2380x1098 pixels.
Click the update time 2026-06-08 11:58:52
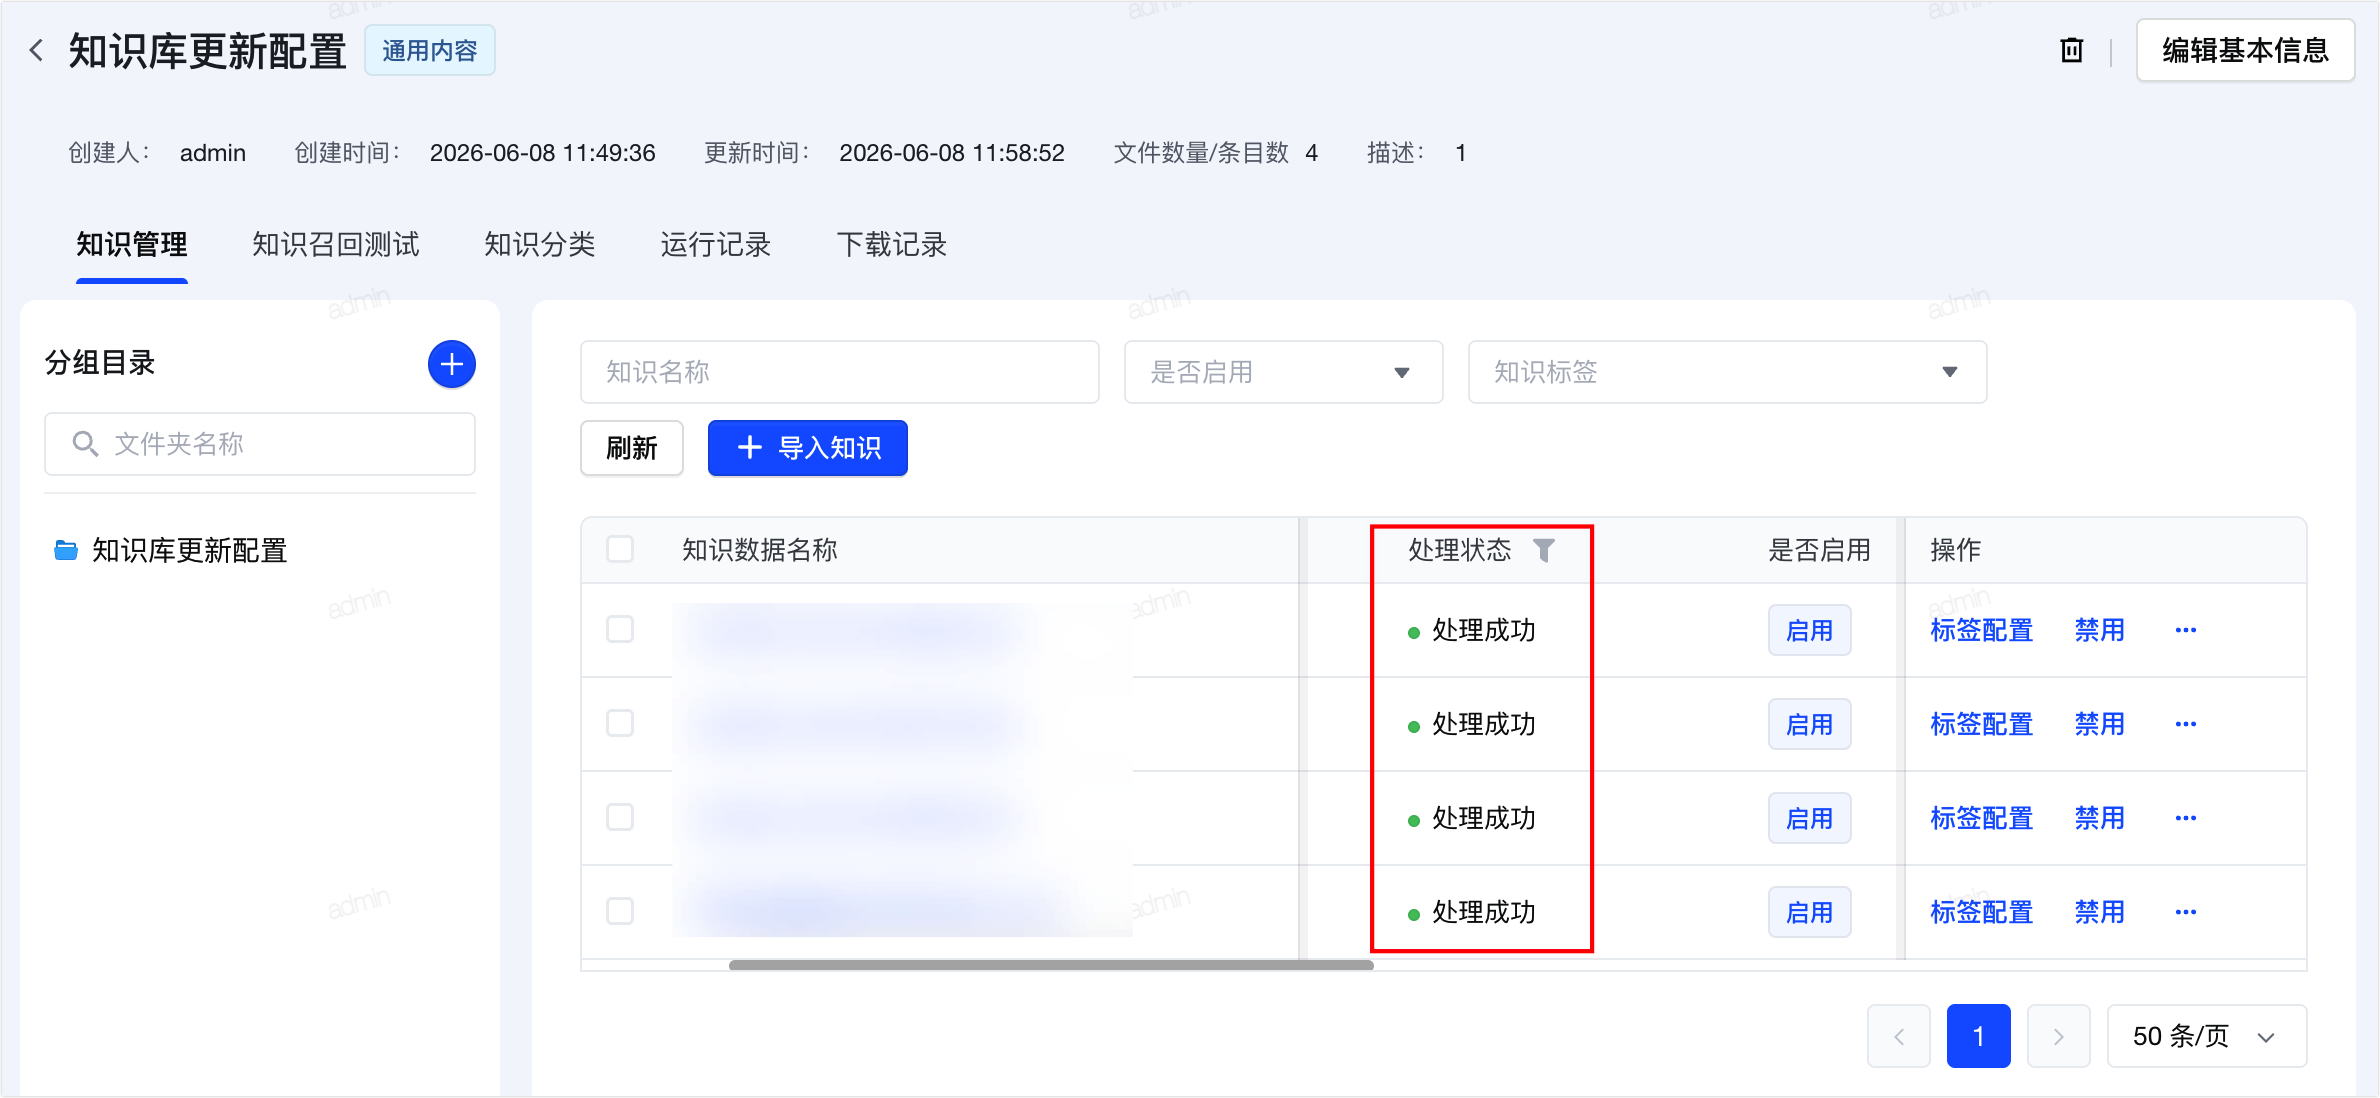click(952, 153)
